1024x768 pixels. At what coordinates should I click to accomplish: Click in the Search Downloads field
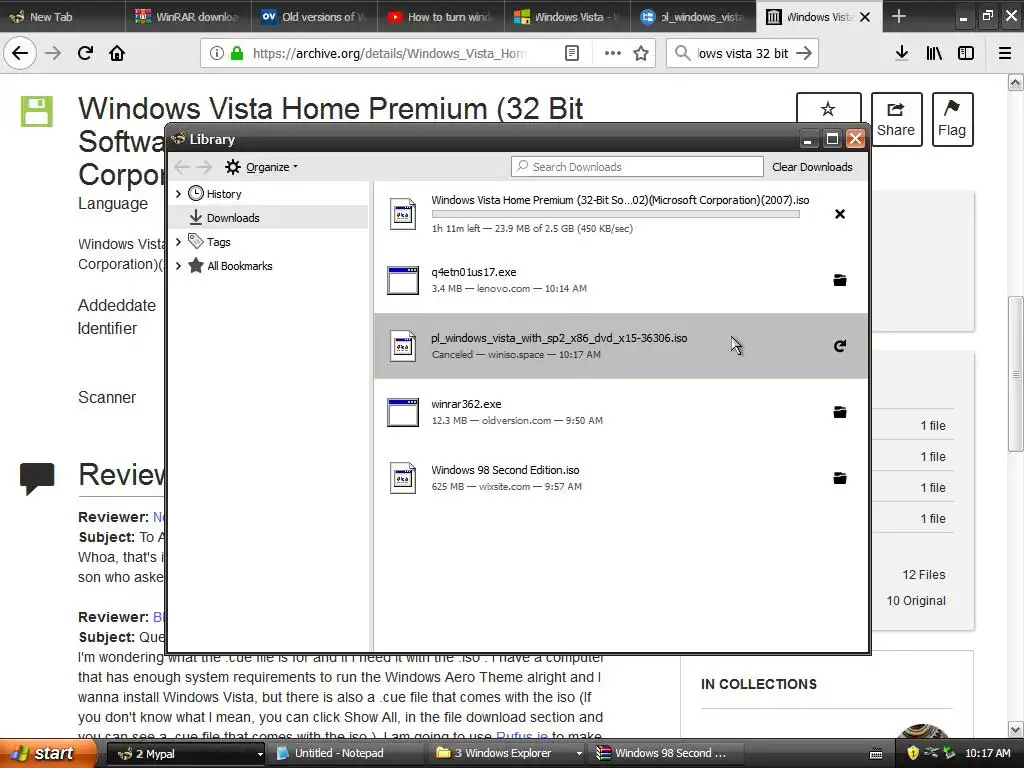pos(637,167)
